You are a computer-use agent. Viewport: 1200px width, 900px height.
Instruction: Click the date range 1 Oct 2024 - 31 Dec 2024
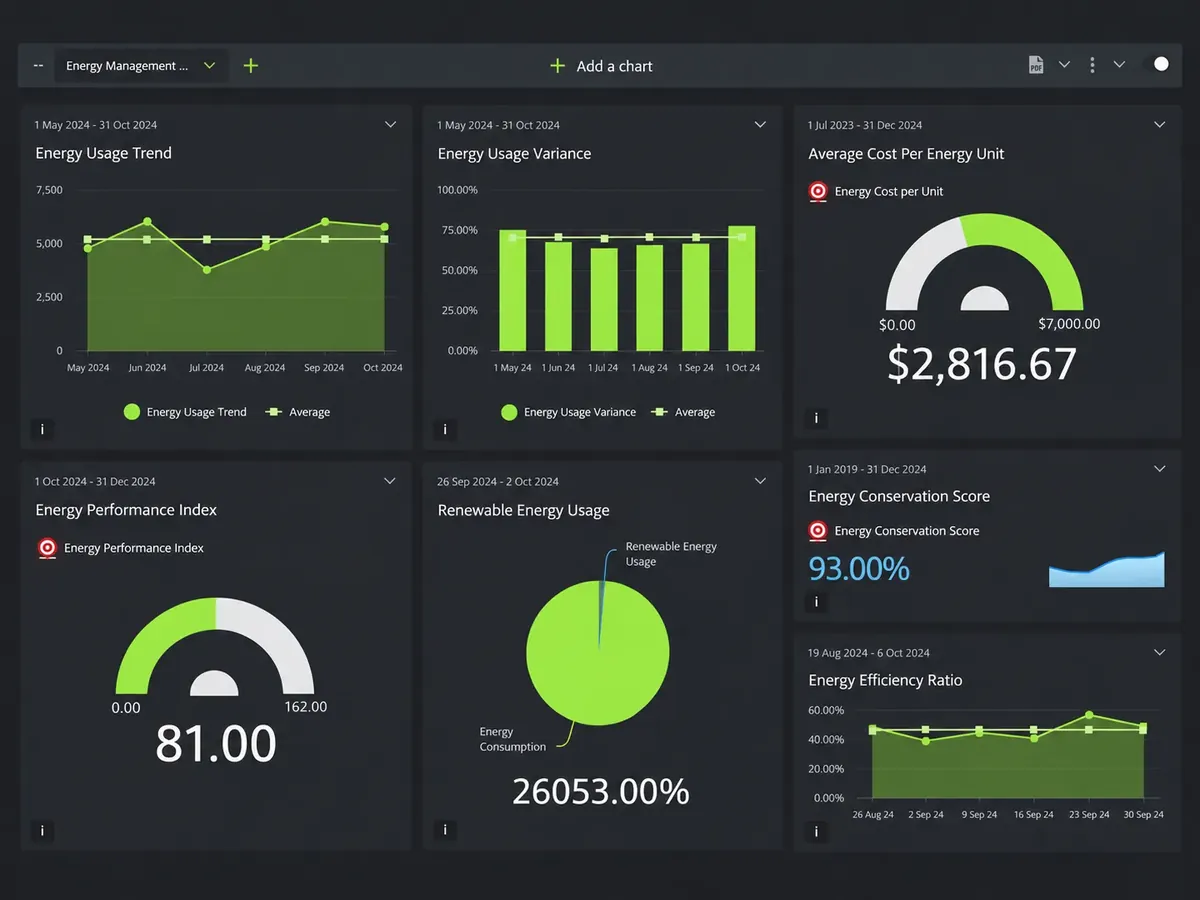click(x=95, y=481)
